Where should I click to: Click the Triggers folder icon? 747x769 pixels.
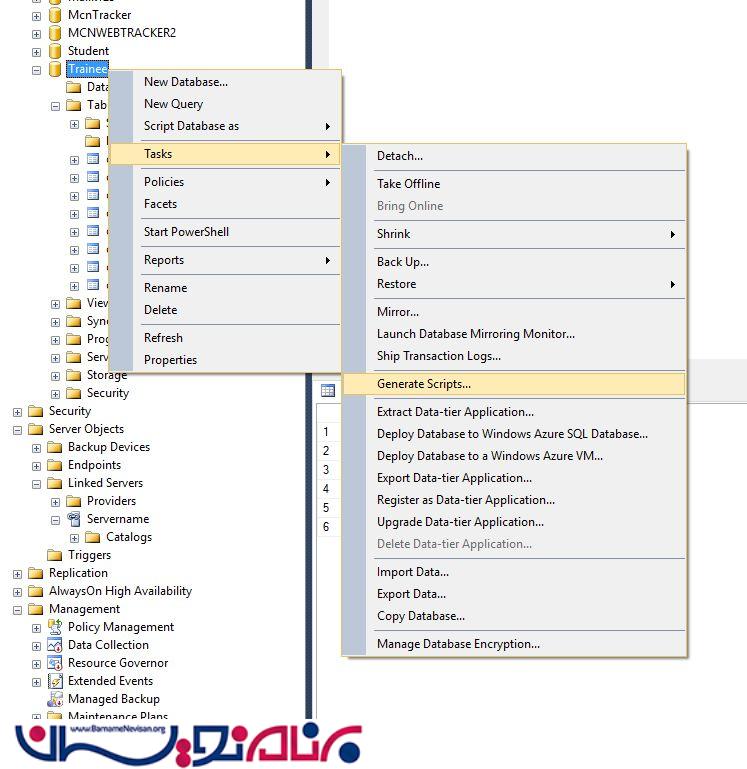pyautogui.click(x=54, y=555)
